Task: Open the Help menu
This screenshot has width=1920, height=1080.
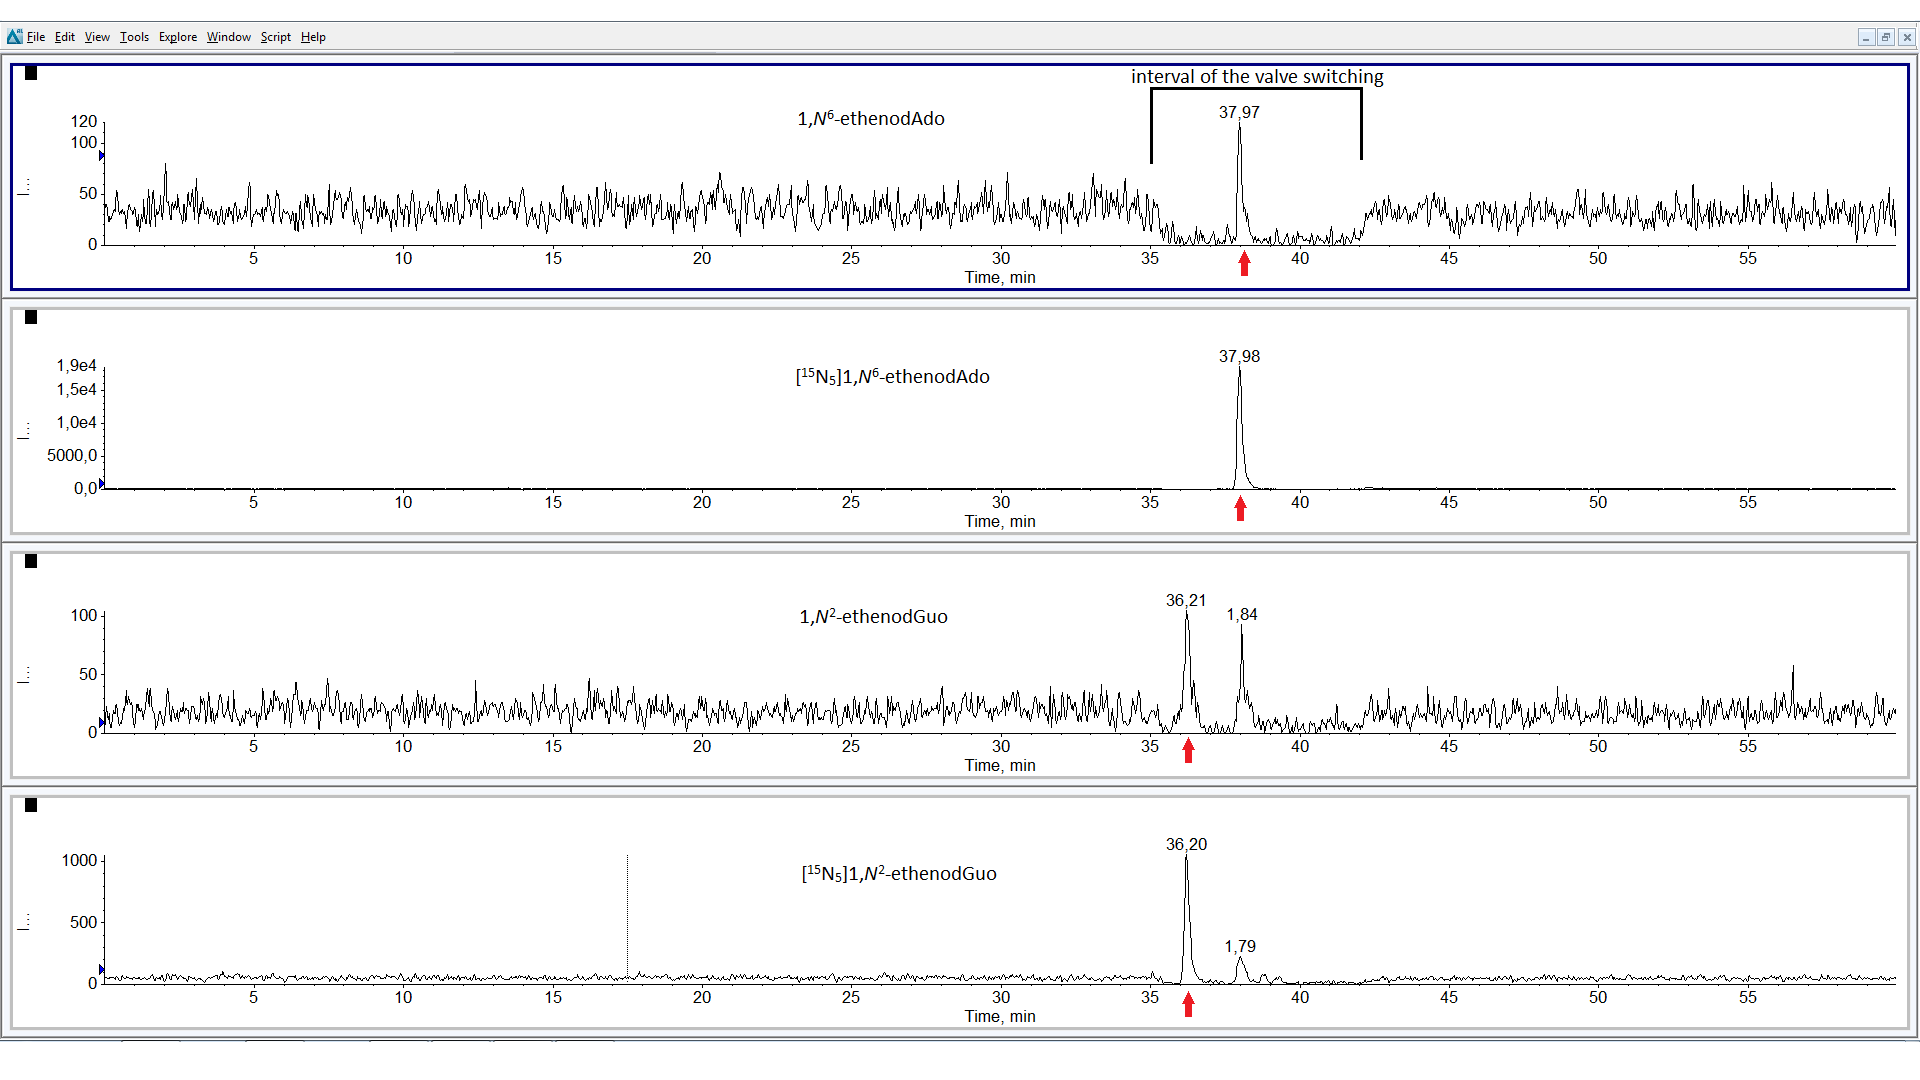Action: click(x=313, y=37)
